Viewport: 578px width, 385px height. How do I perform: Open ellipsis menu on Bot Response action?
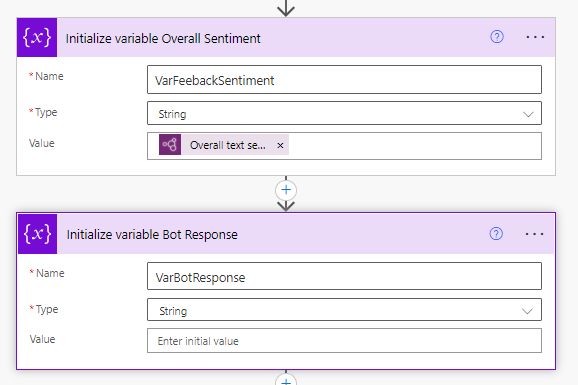[x=535, y=234]
